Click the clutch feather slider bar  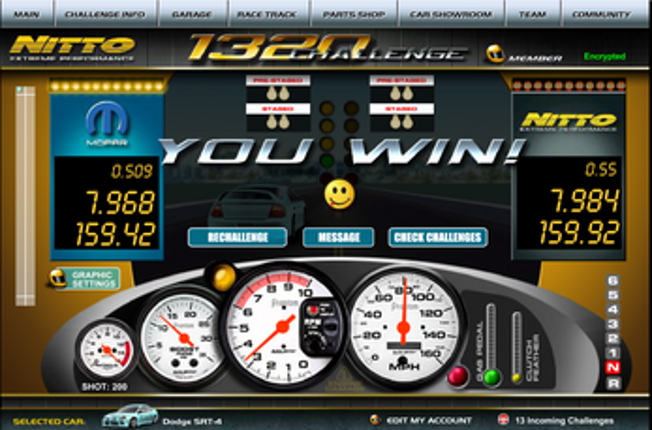(516, 341)
